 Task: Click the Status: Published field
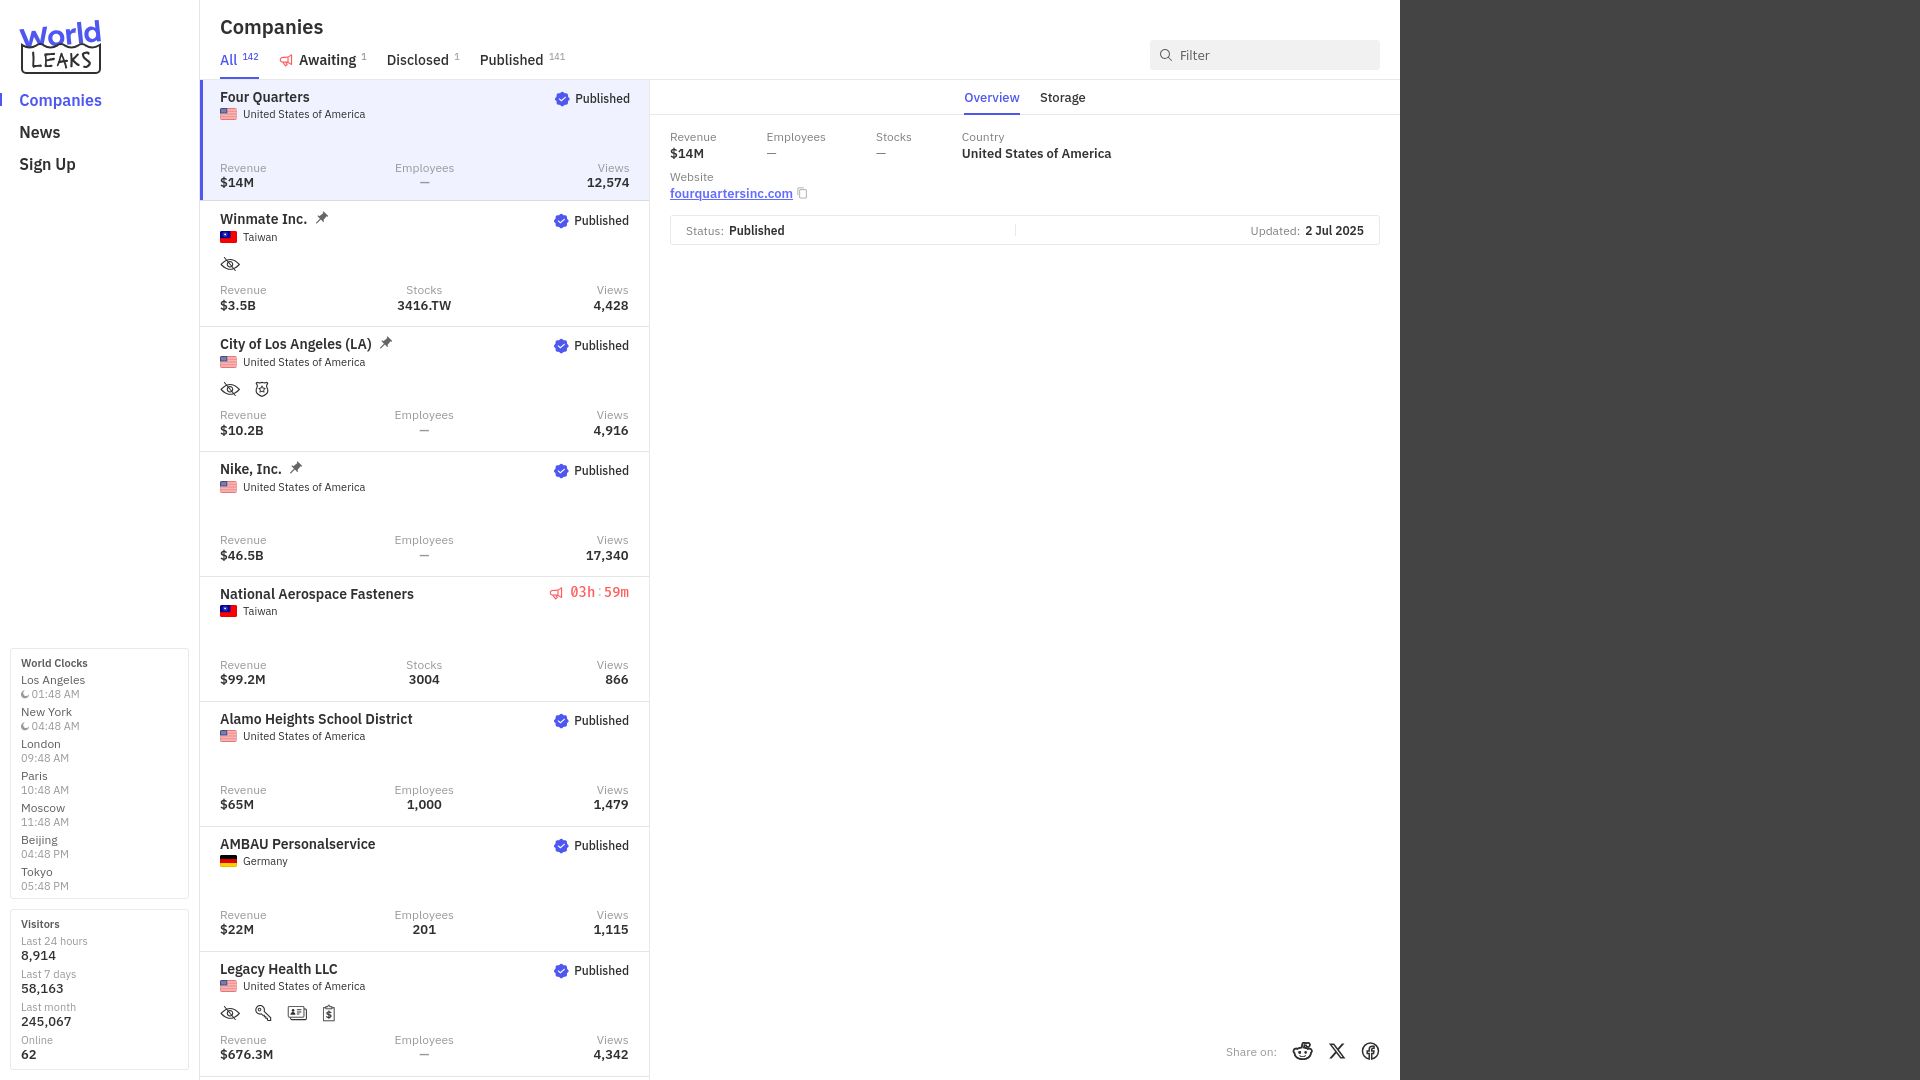click(735, 231)
